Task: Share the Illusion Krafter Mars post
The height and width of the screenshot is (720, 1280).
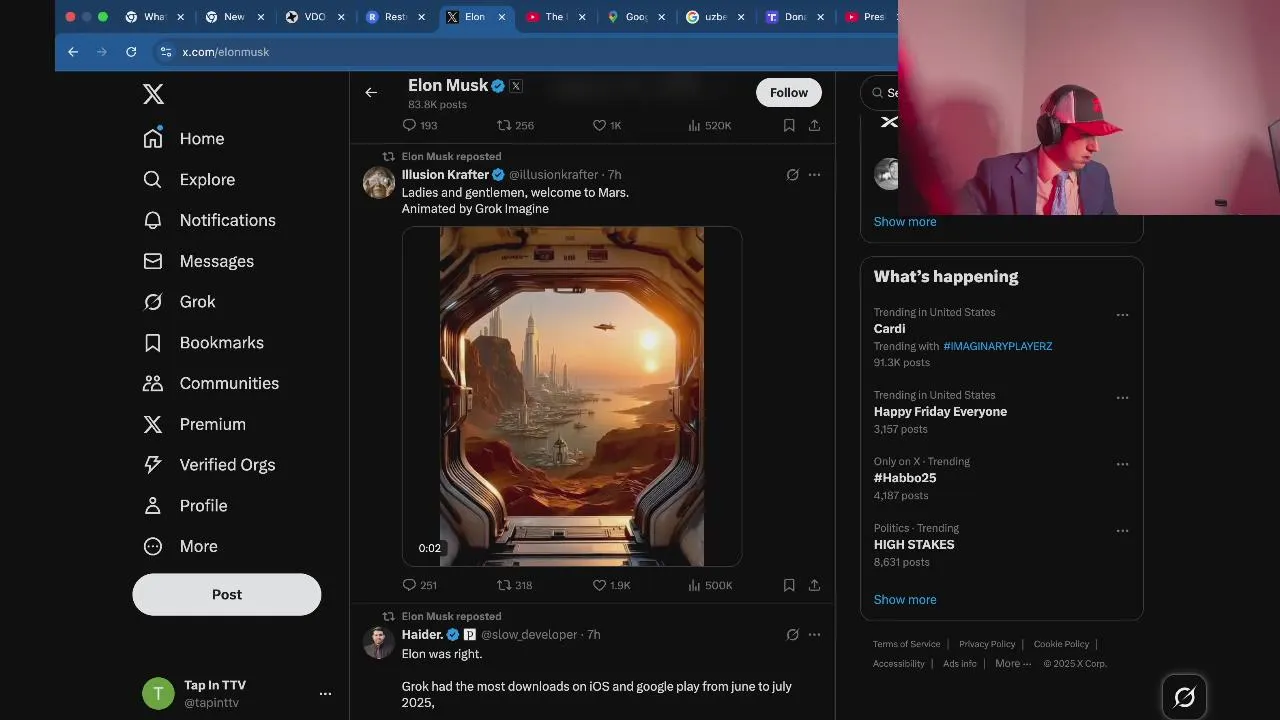Action: click(x=814, y=585)
